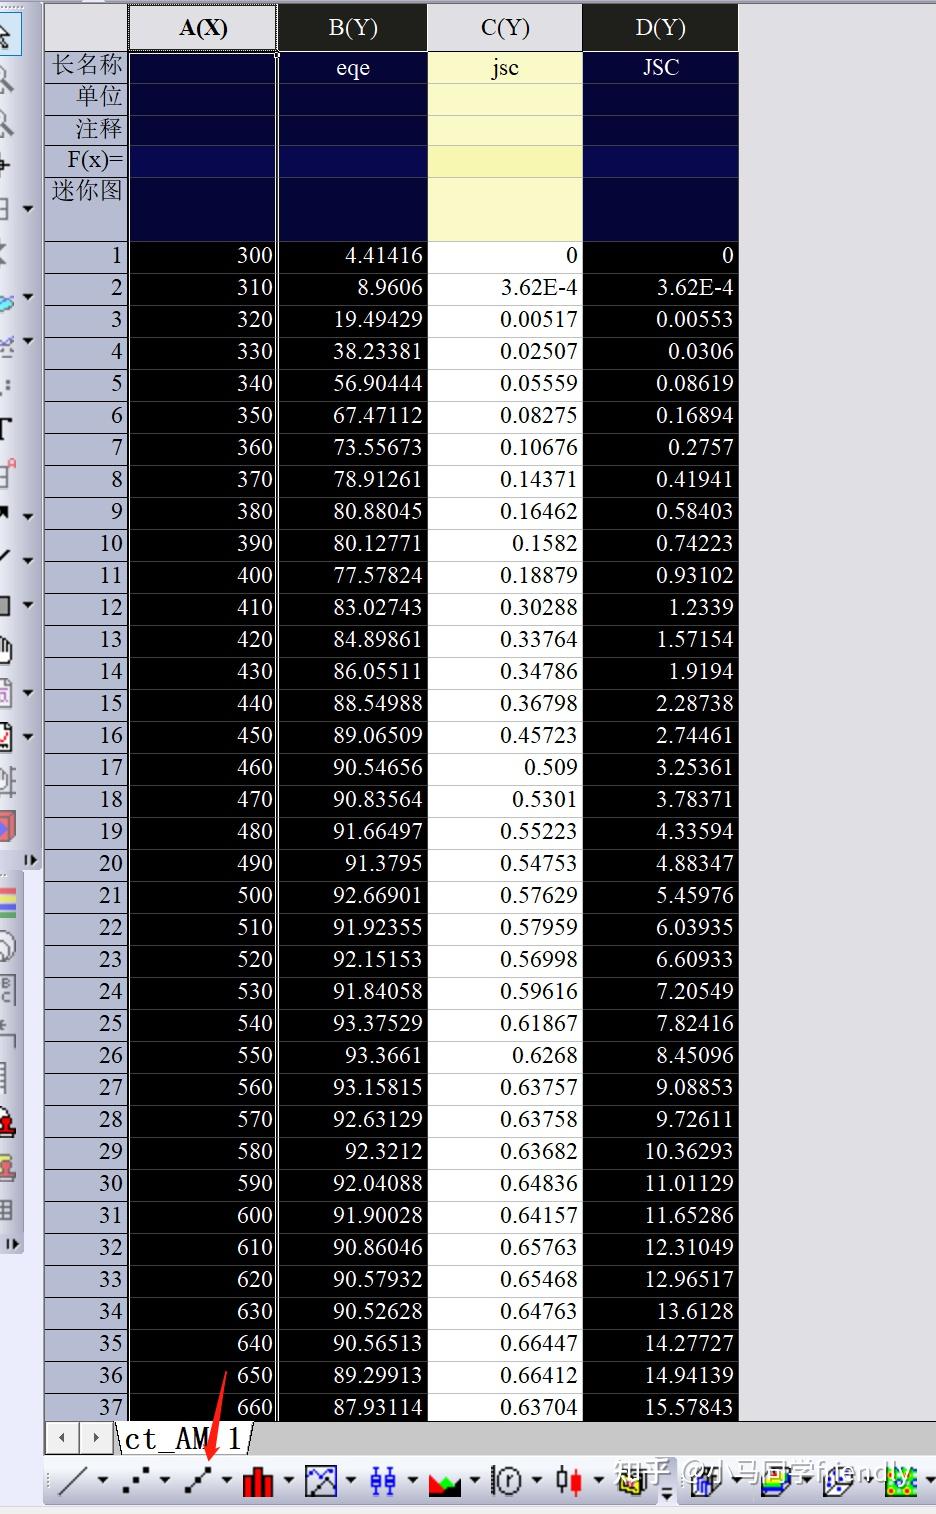This screenshot has height=1514, width=936.
Task: Open the rectangle tool dropdown arrow
Action: point(28,605)
